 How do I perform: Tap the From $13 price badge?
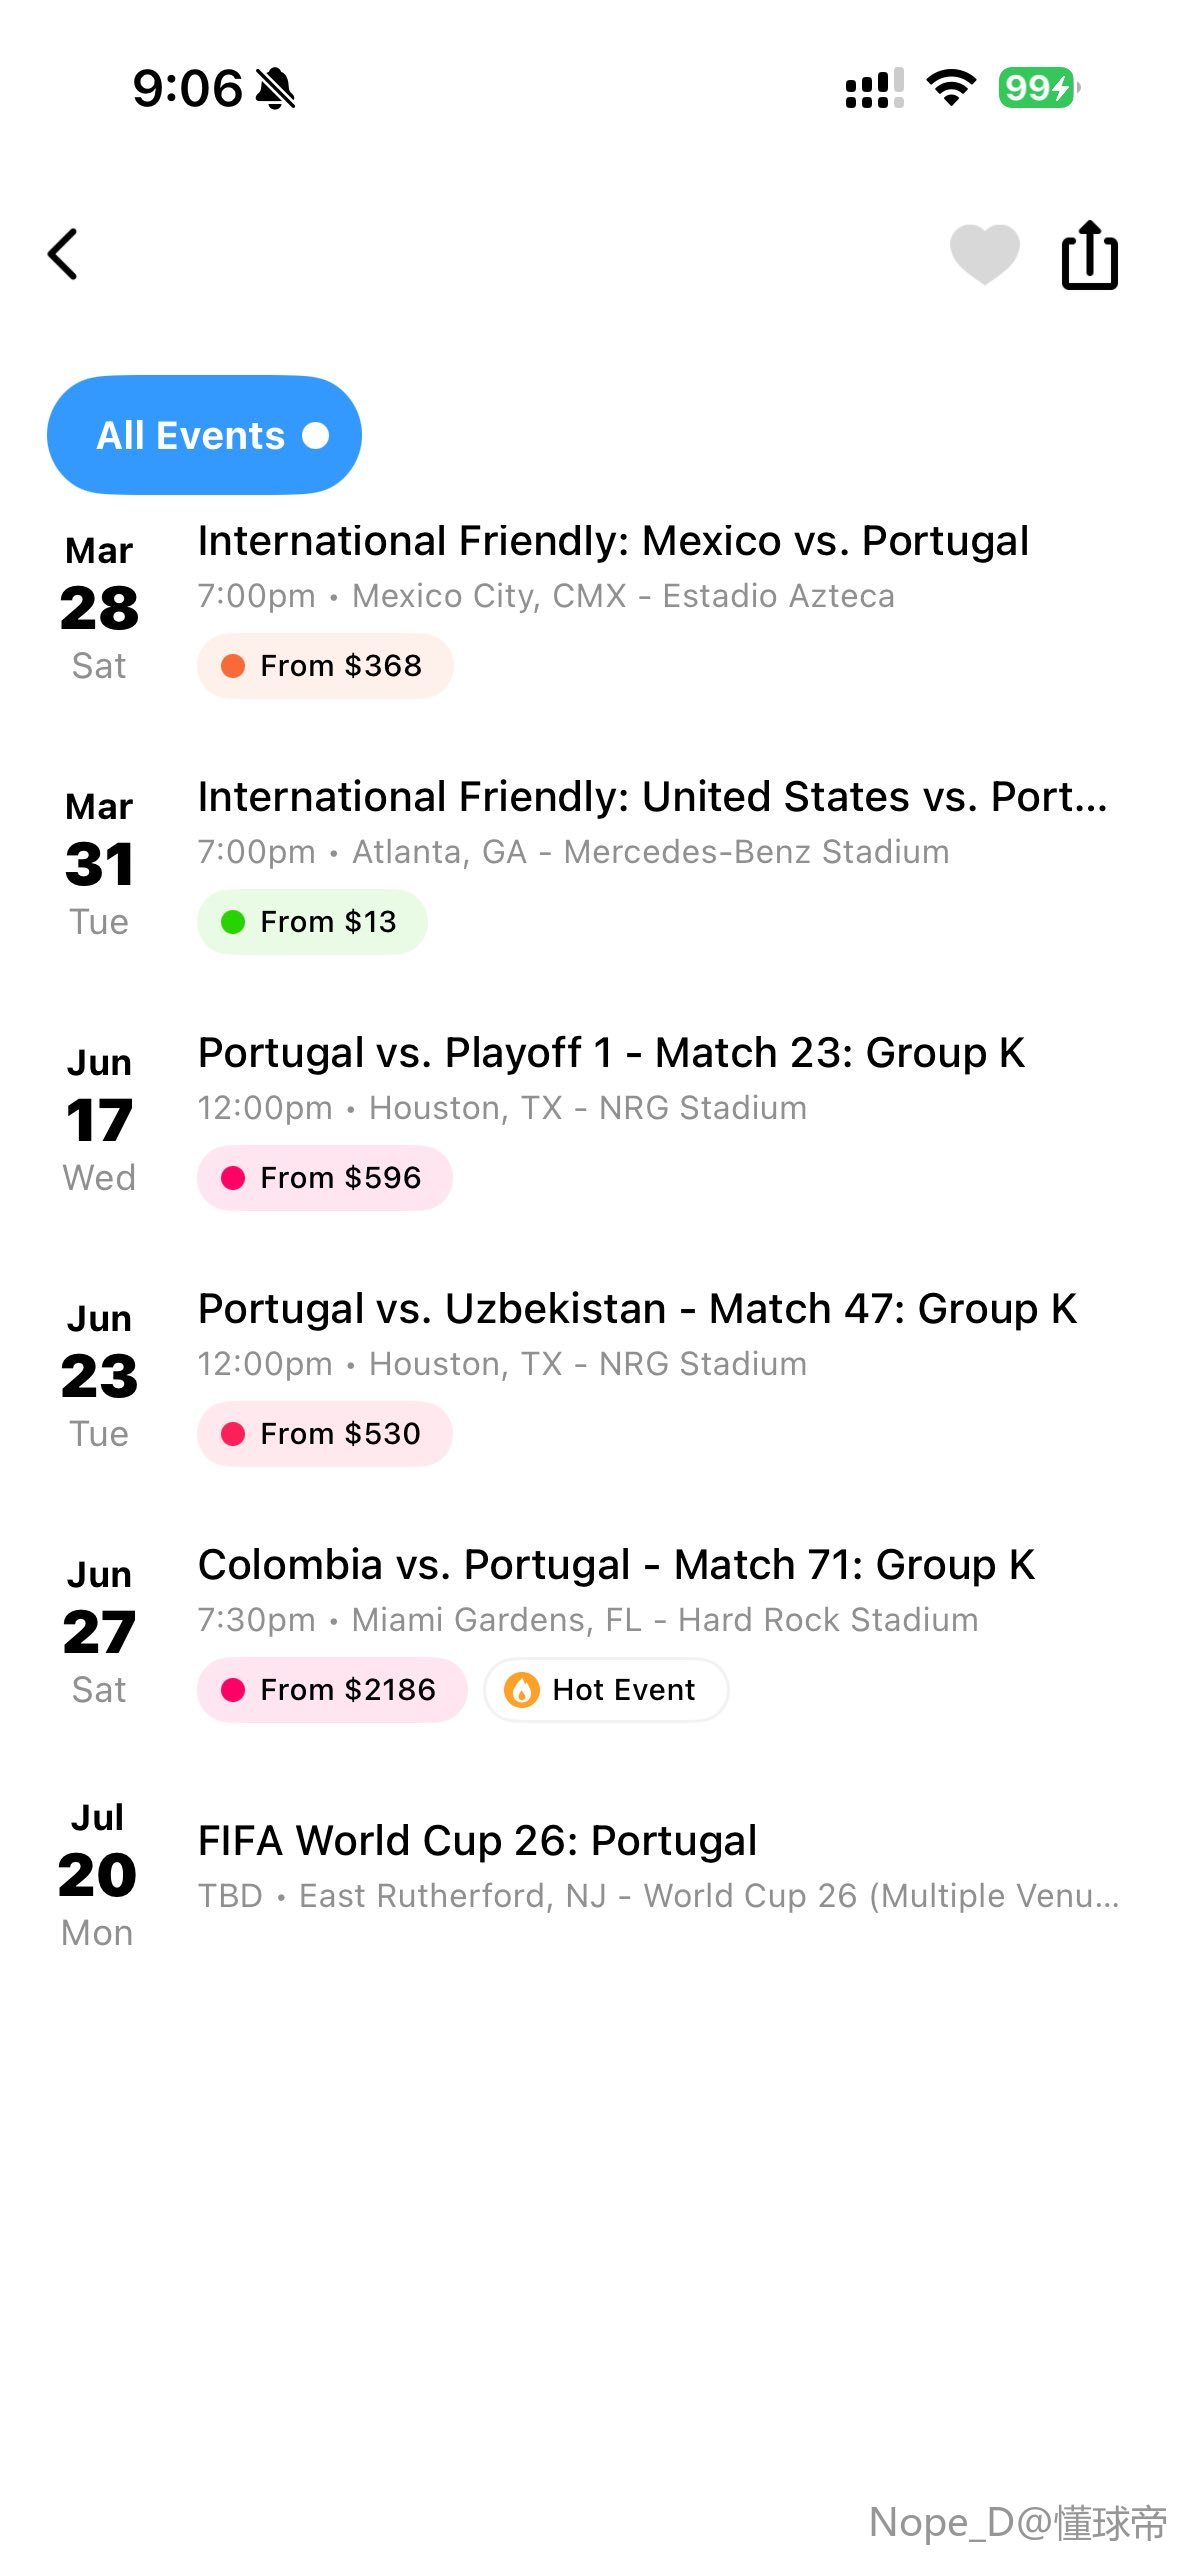[x=312, y=922]
